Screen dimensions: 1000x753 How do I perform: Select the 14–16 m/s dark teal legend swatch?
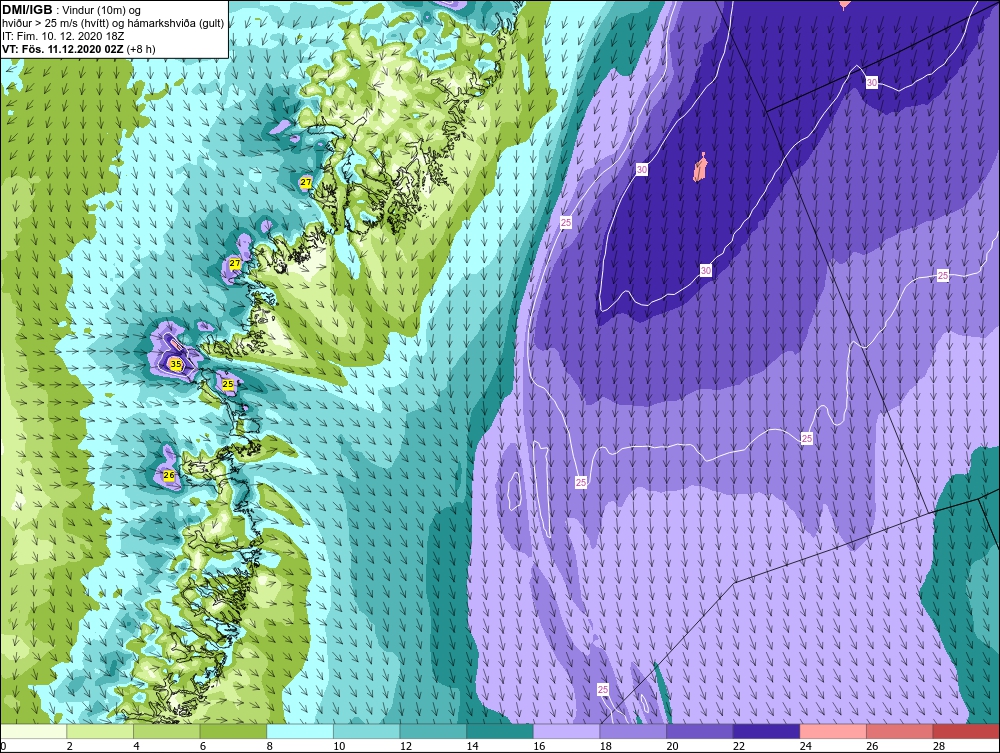499,731
